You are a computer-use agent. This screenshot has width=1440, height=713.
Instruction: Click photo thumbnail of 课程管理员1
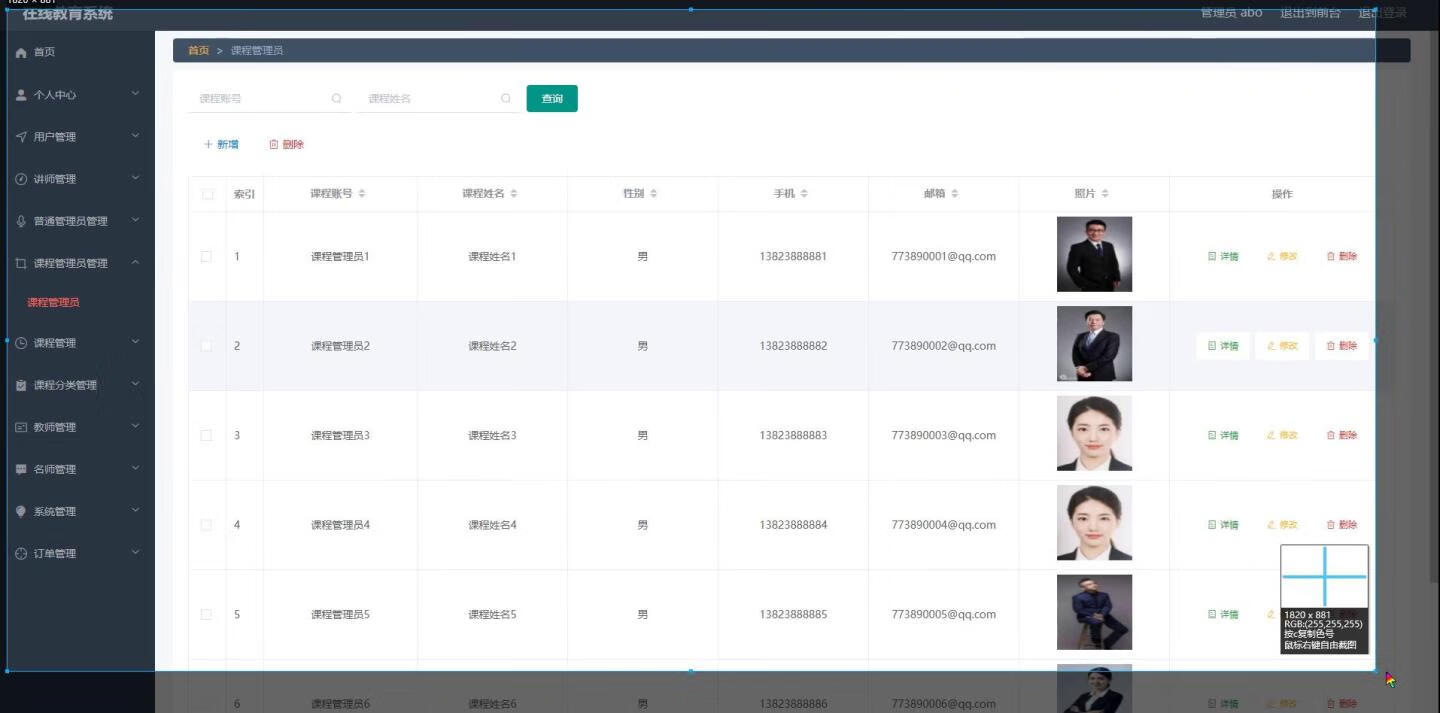1094,254
